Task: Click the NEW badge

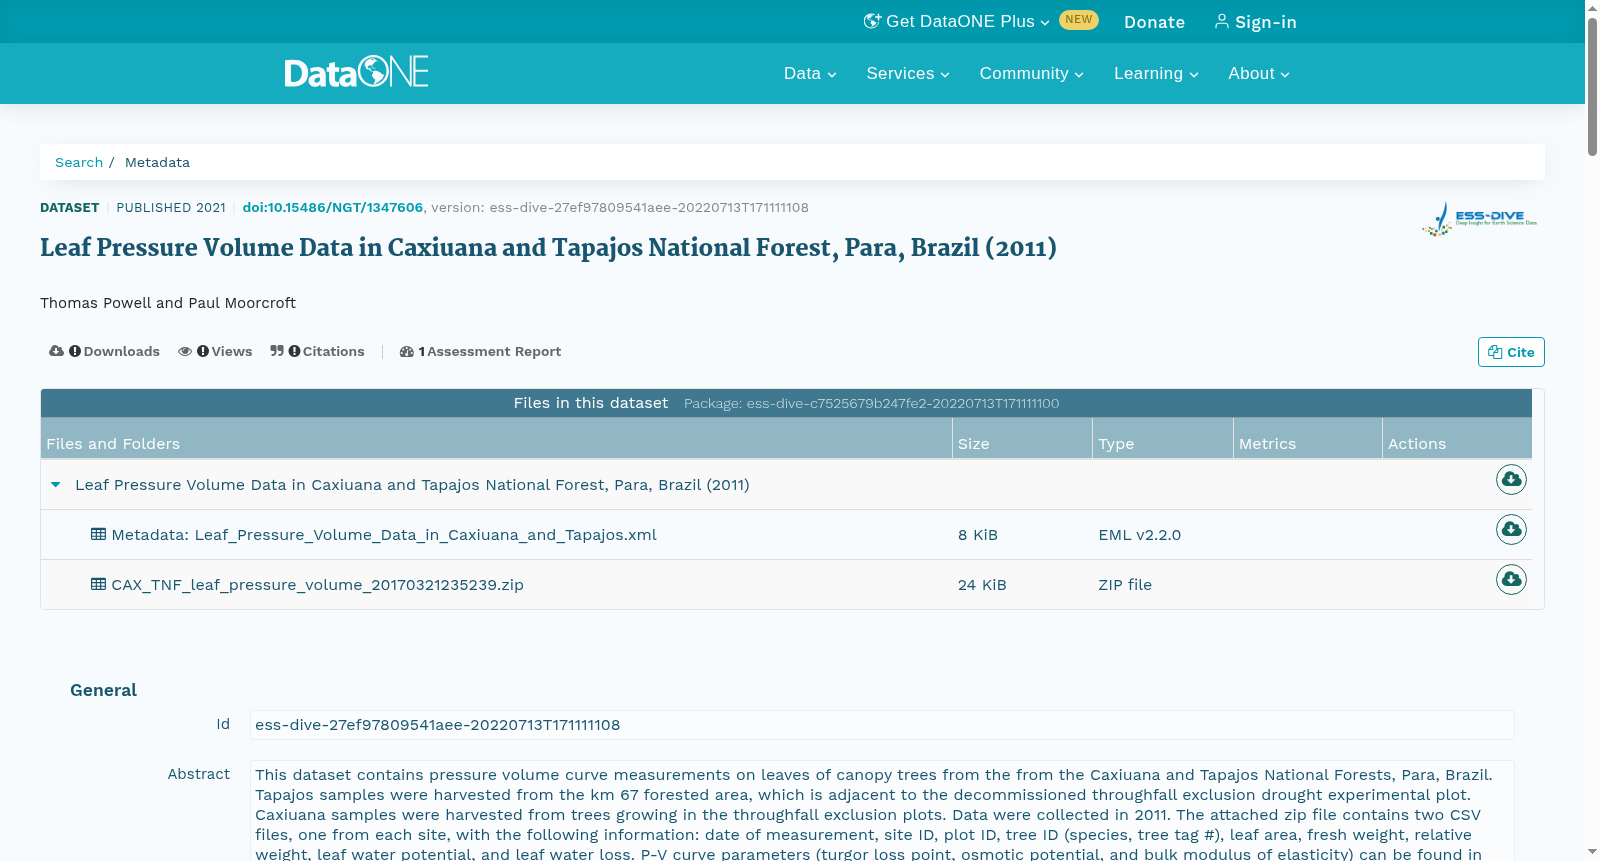Action: pos(1079,20)
